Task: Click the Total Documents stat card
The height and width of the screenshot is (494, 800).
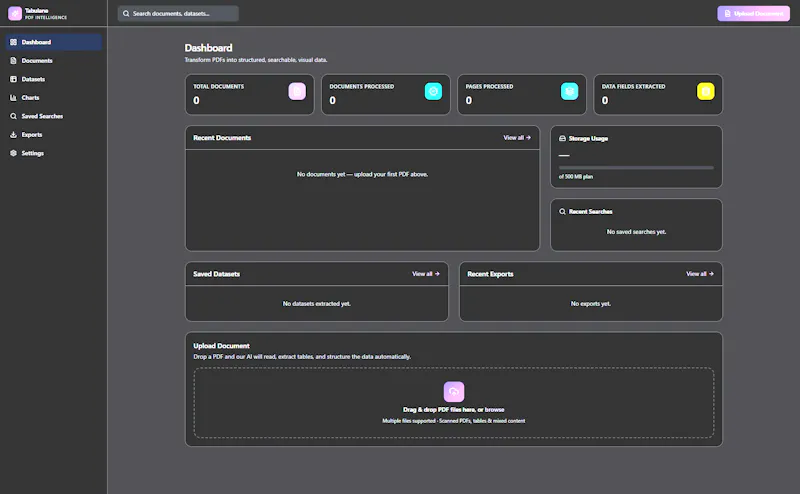Action: [249, 94]
